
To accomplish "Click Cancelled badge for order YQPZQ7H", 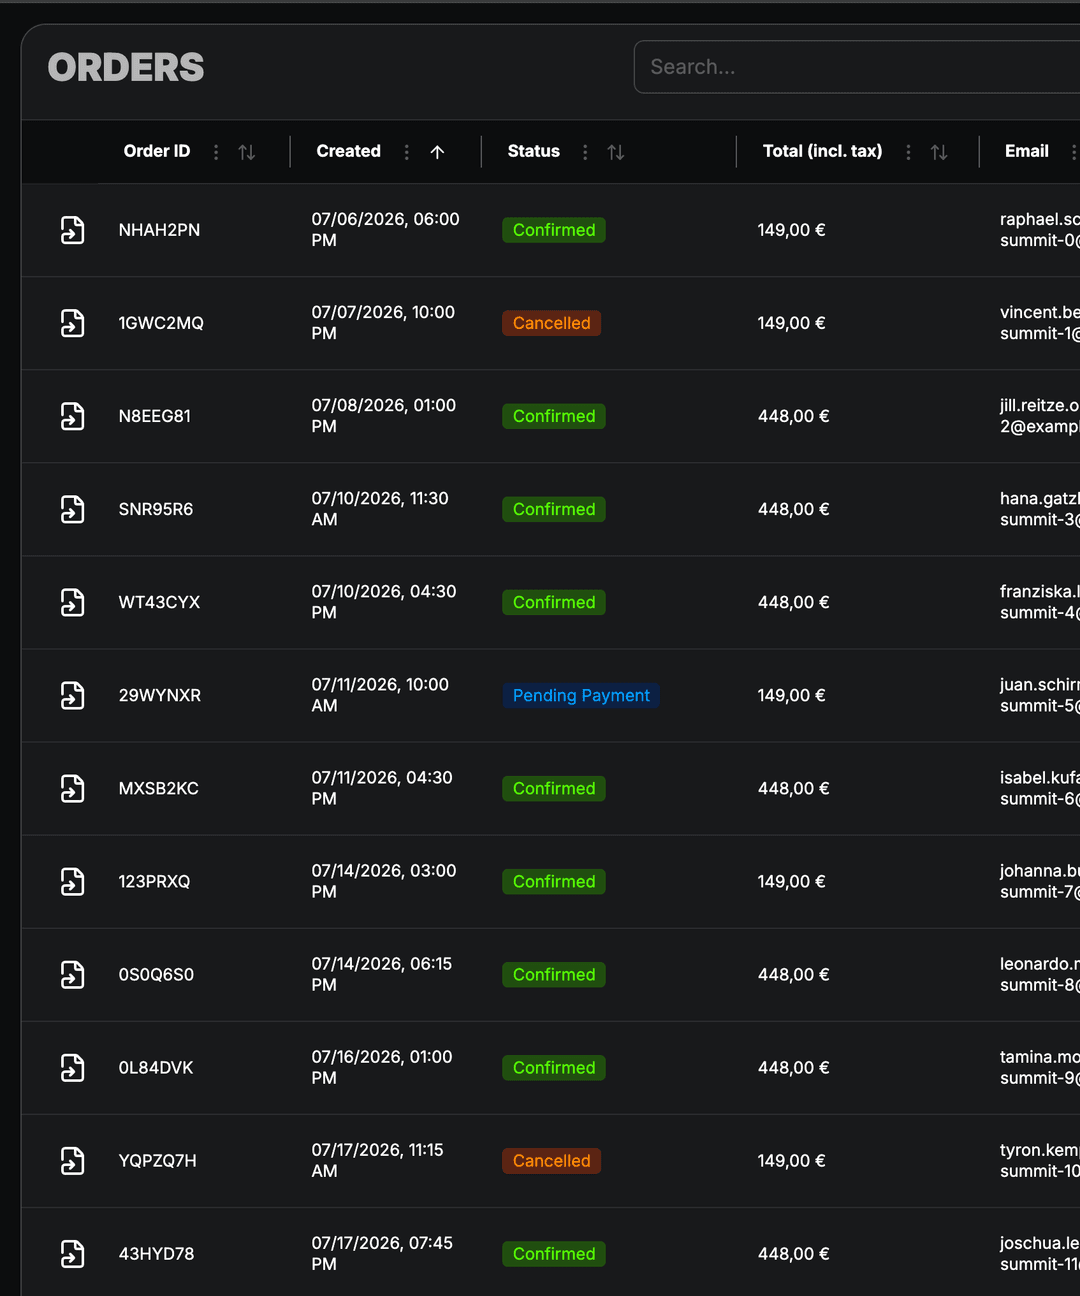I will pyautogui.click(x=551, y=1160).
